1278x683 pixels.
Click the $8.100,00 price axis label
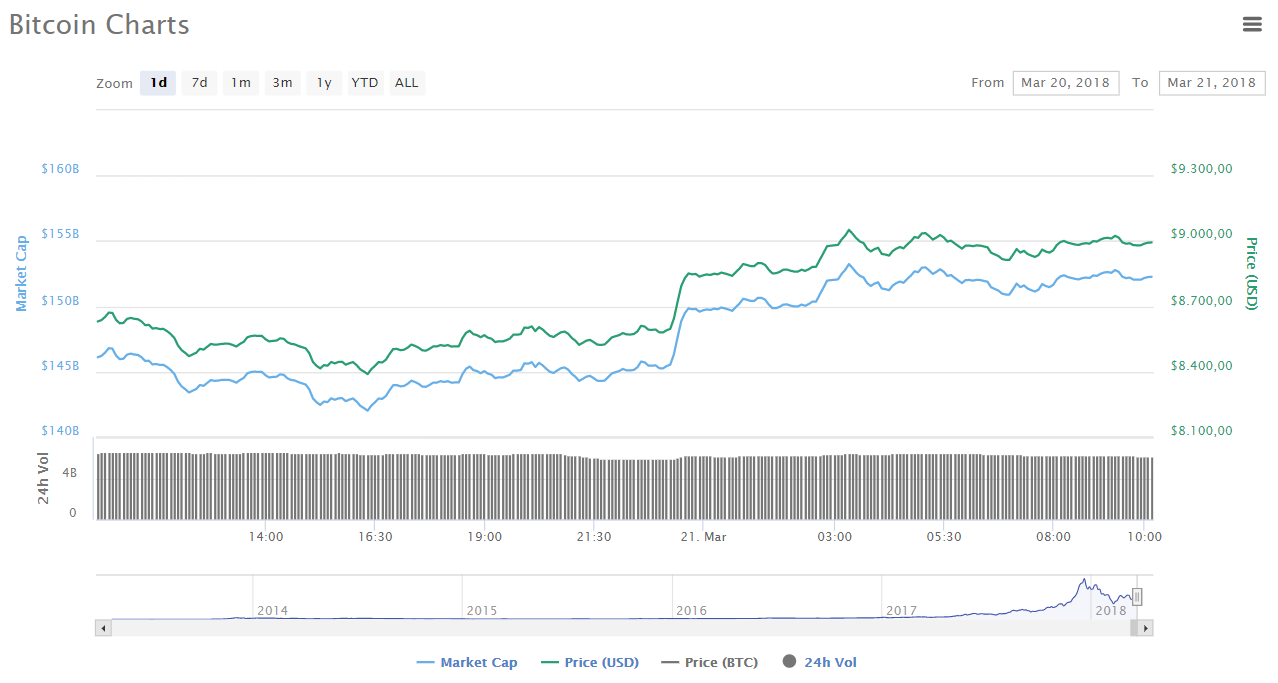point(1201,431)
